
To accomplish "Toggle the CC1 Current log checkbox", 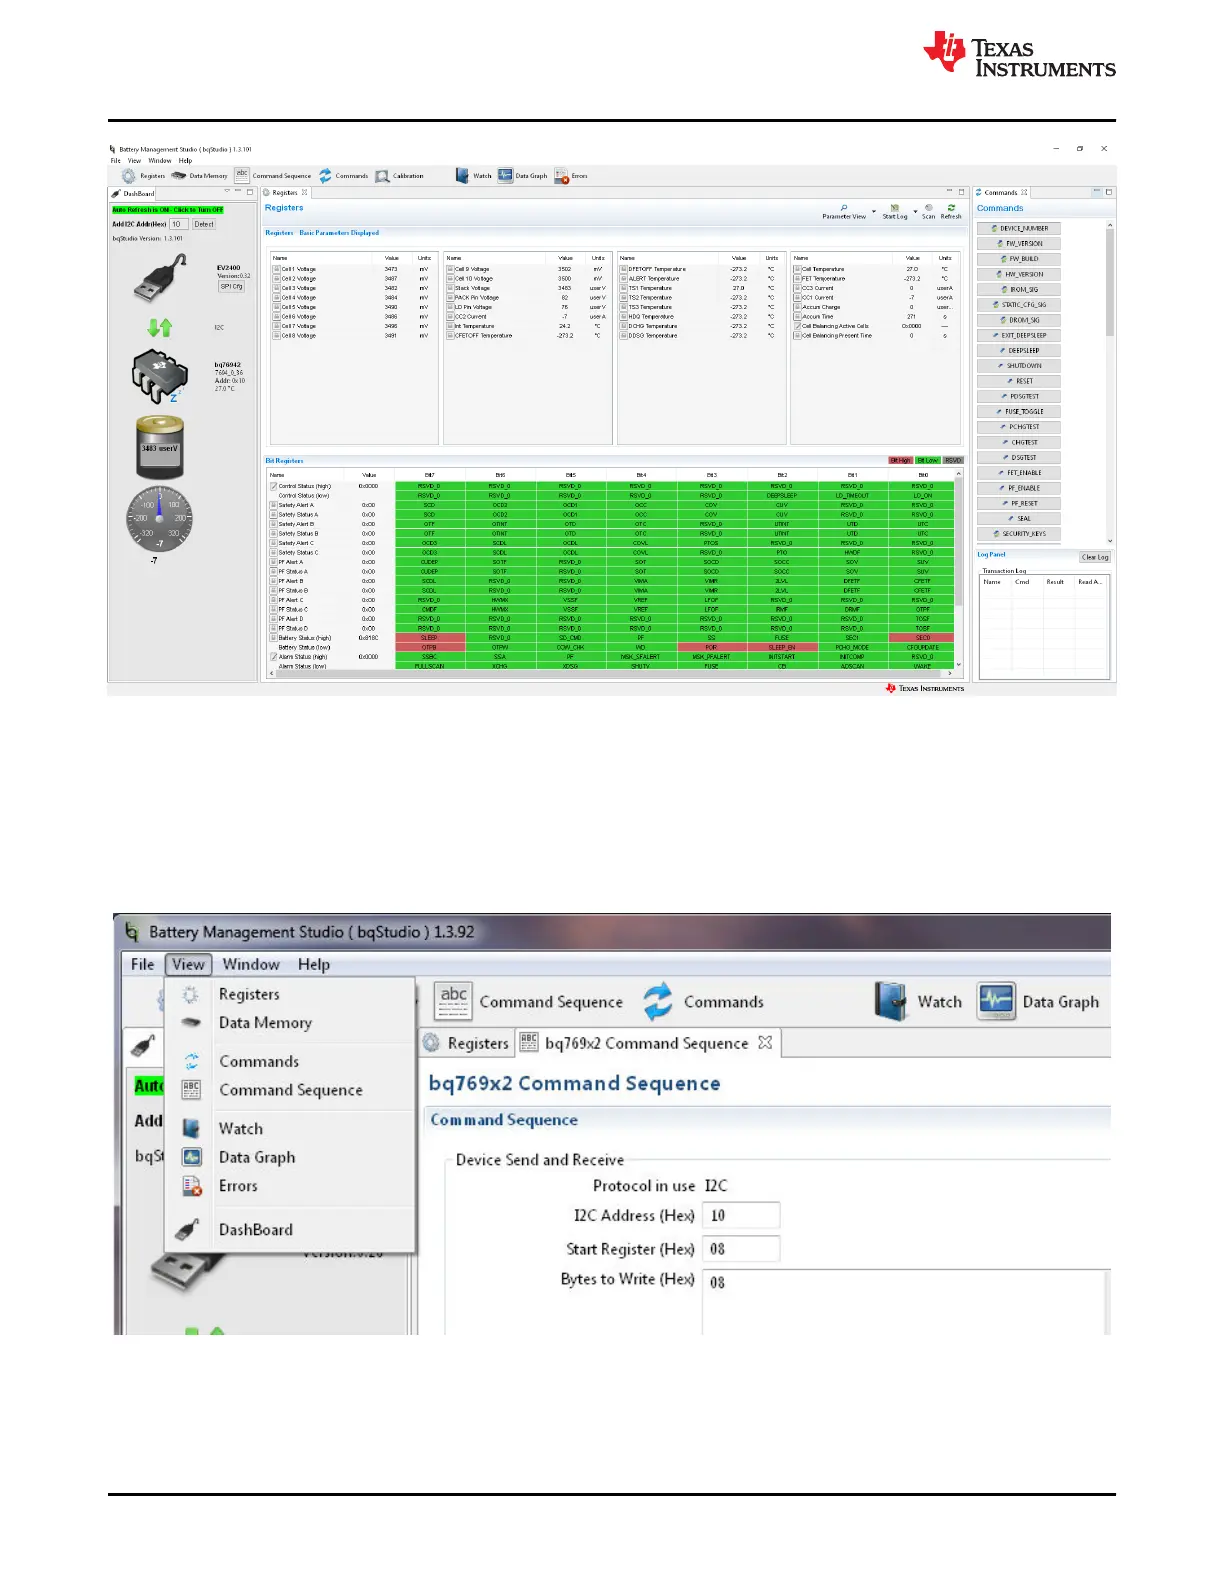I will click(797, 297).
